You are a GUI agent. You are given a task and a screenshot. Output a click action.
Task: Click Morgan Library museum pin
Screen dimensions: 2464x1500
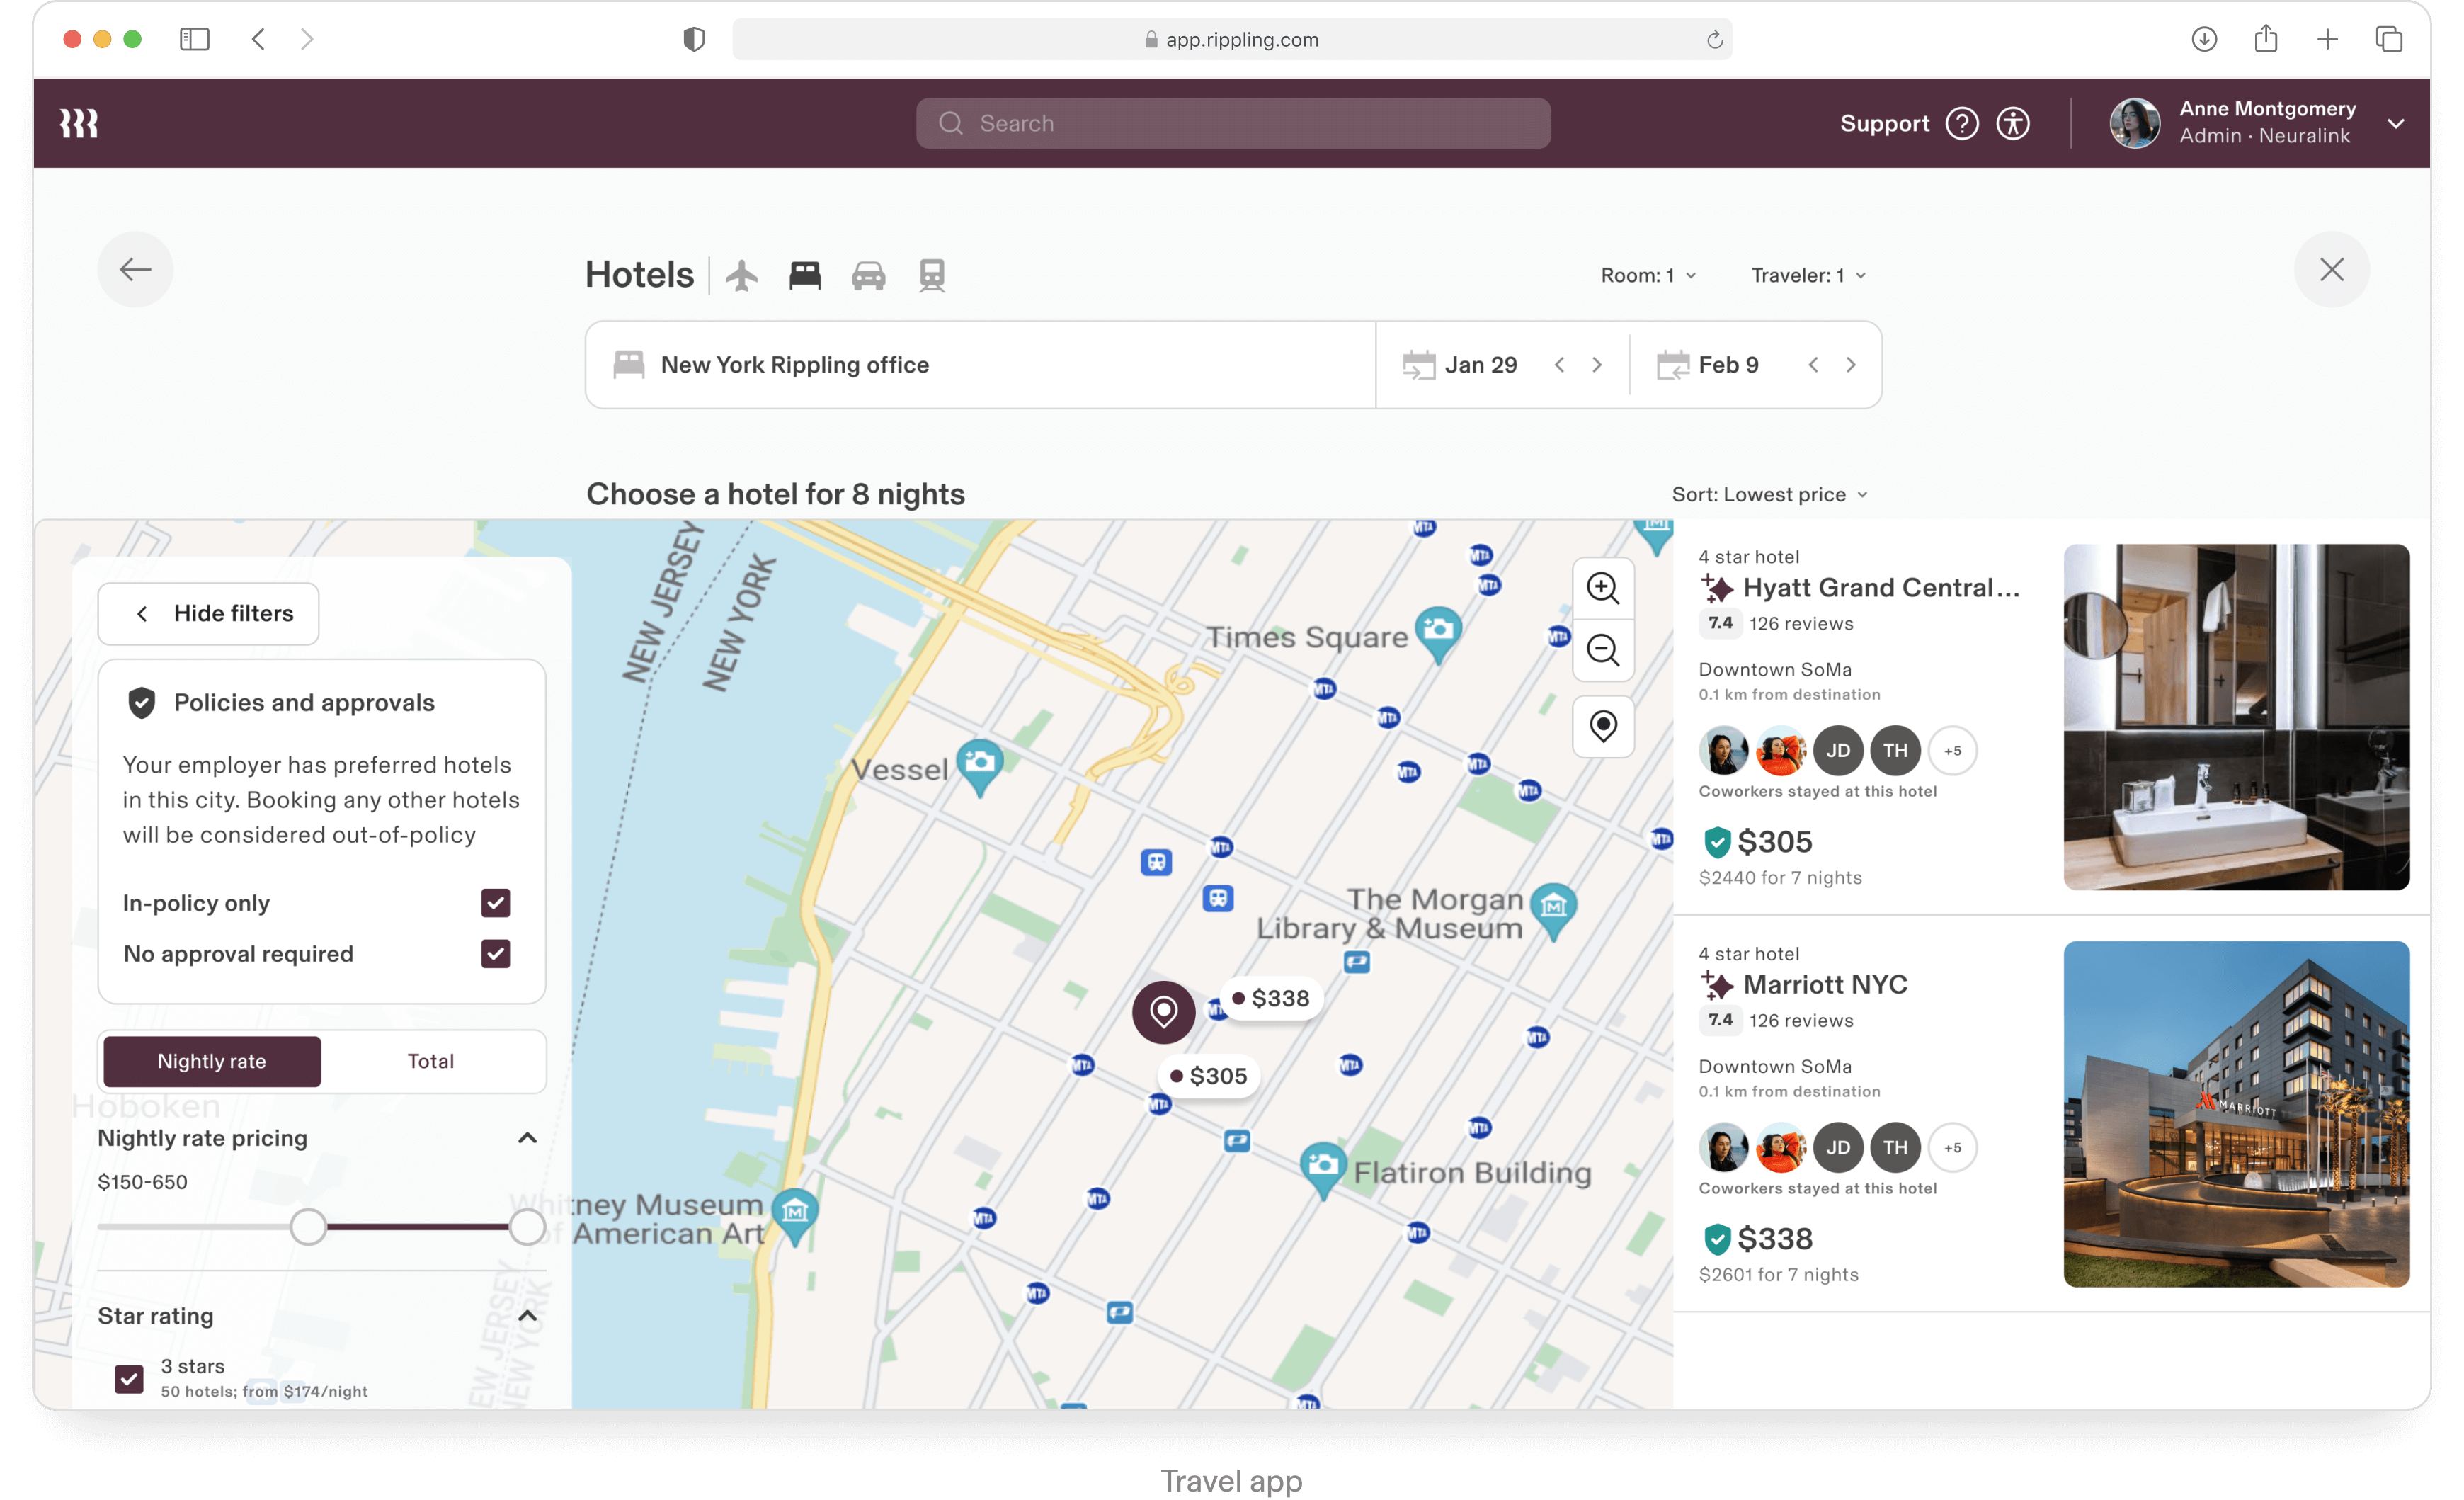(x=1553, y=909)
